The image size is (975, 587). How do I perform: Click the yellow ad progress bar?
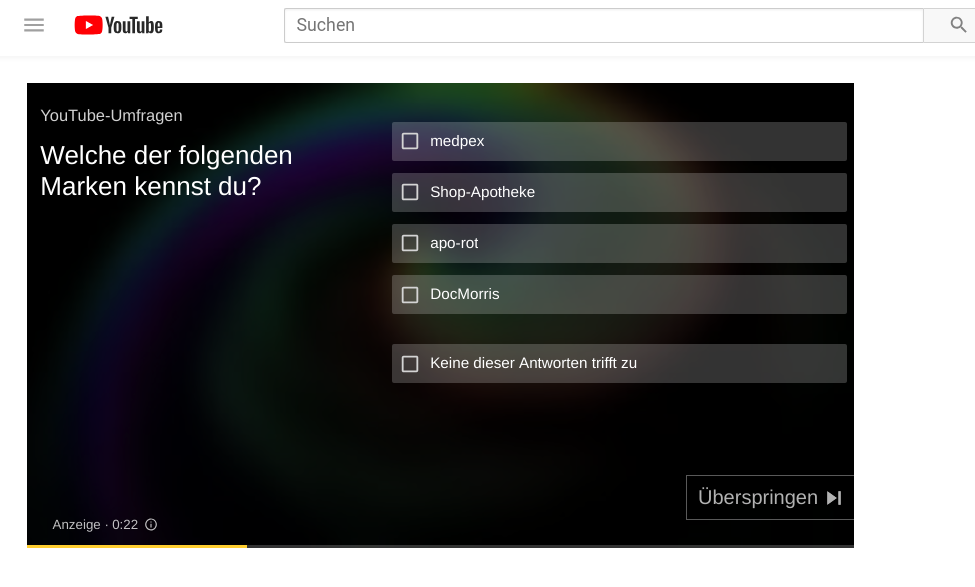[137, 546]
